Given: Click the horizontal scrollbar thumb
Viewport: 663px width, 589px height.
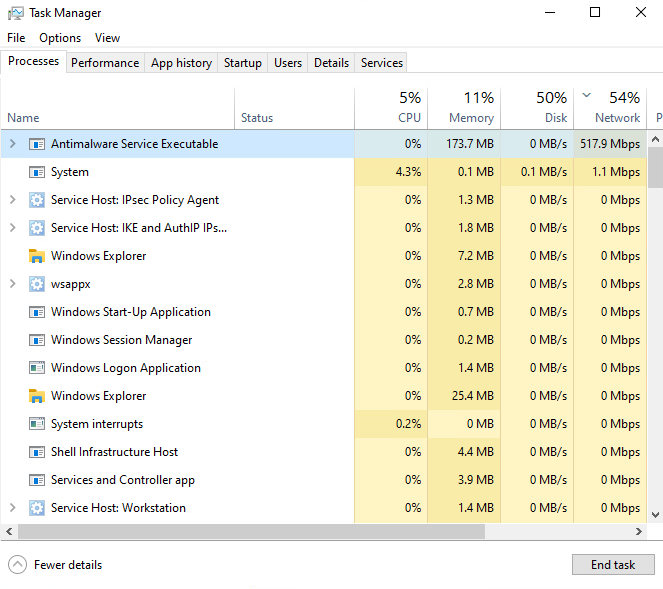Looking at the screenshot, I should click(x=251, y=531).
